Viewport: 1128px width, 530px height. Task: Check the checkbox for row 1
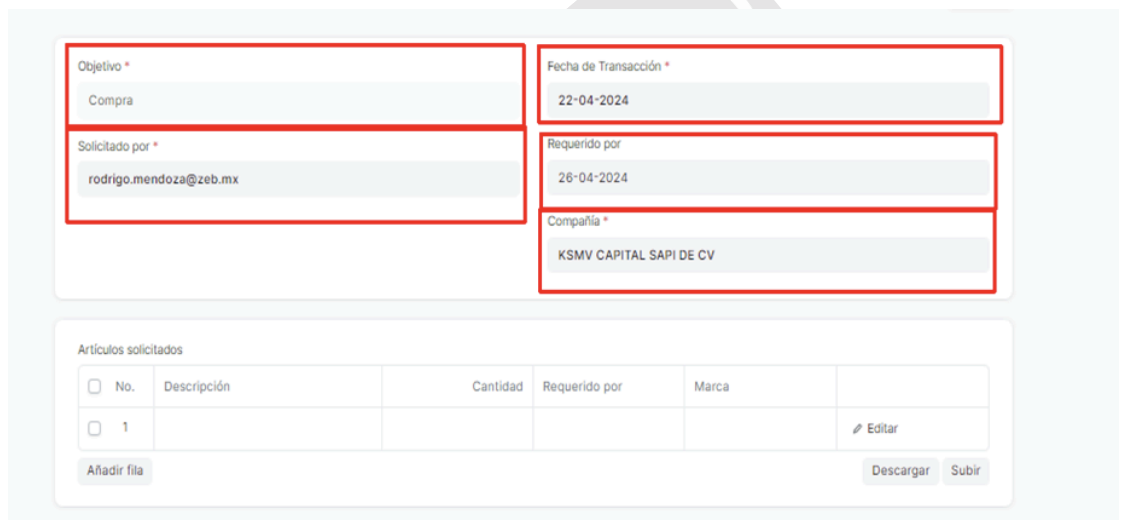pos(94,429)
